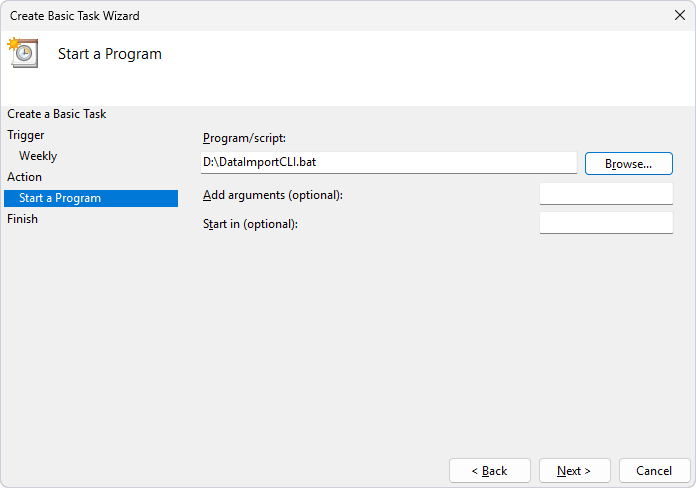Select the highlighted Start a Program step
The width and height of the screenshot is (696, 488).
pyautogui.click(x=91, y=198)
